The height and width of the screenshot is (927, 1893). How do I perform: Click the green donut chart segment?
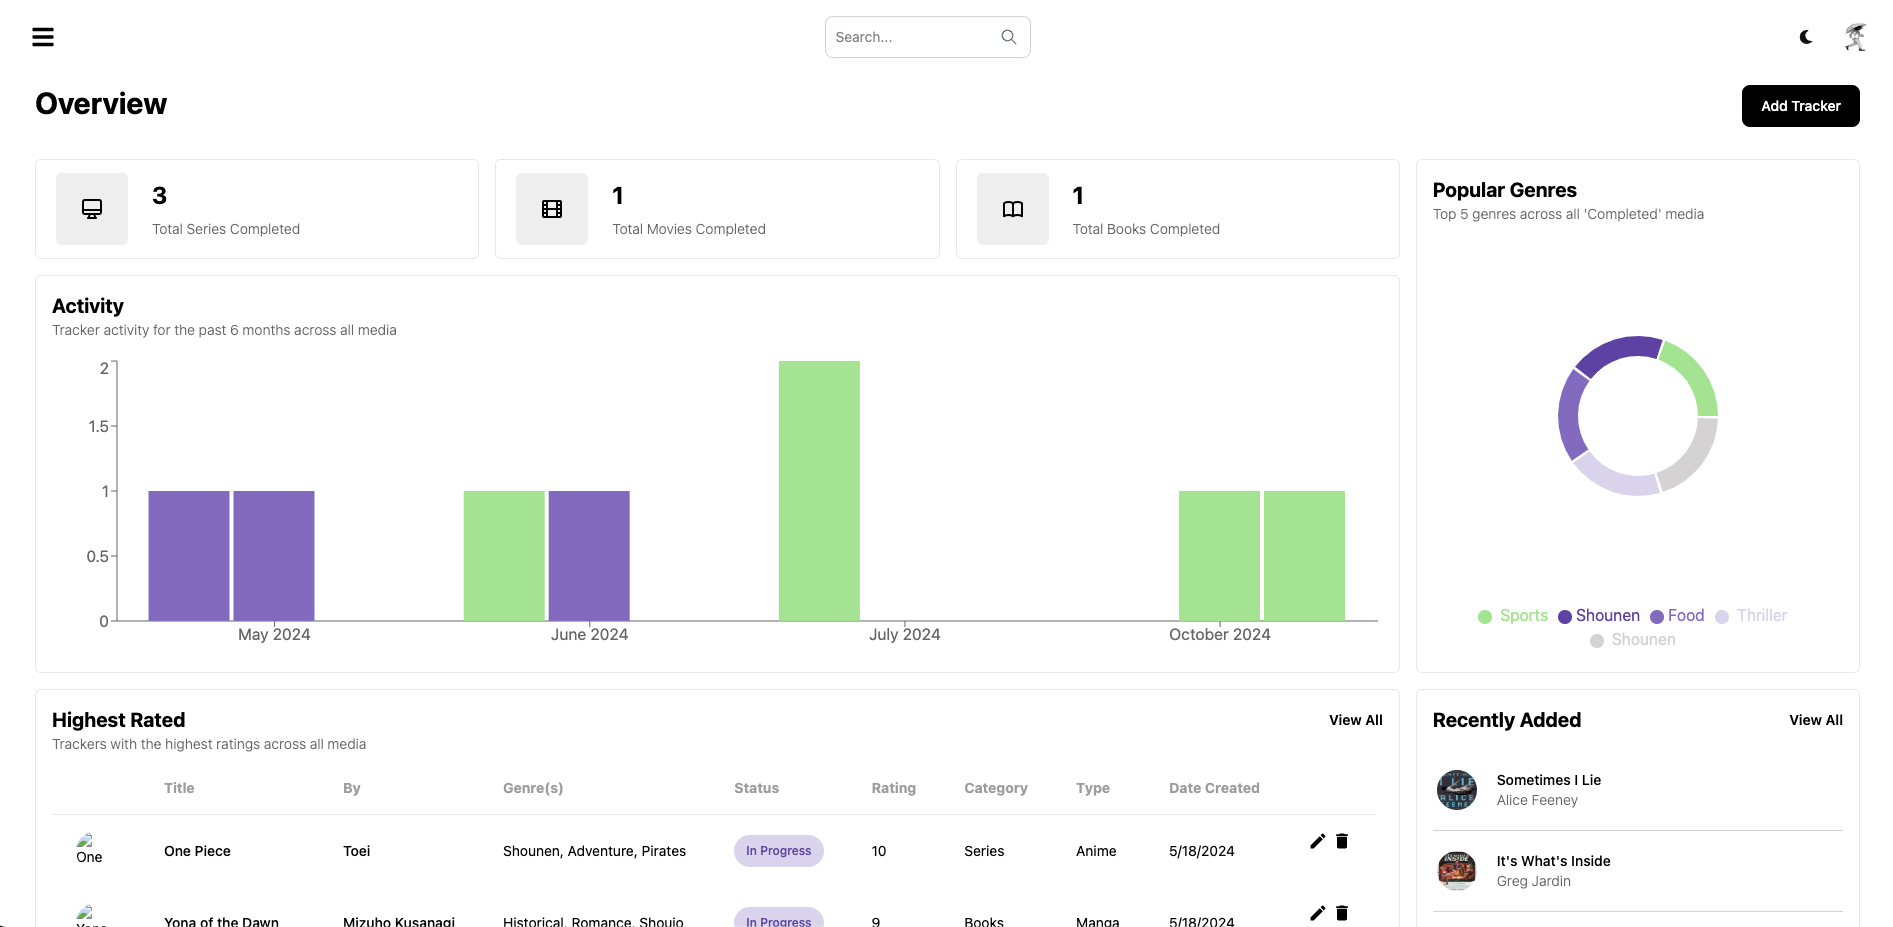point(1695,376)
